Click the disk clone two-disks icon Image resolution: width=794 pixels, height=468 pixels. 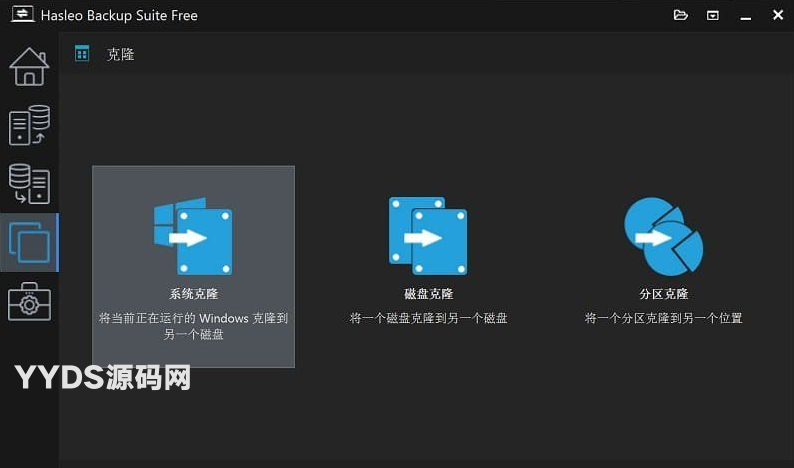[x=428, y=236]
